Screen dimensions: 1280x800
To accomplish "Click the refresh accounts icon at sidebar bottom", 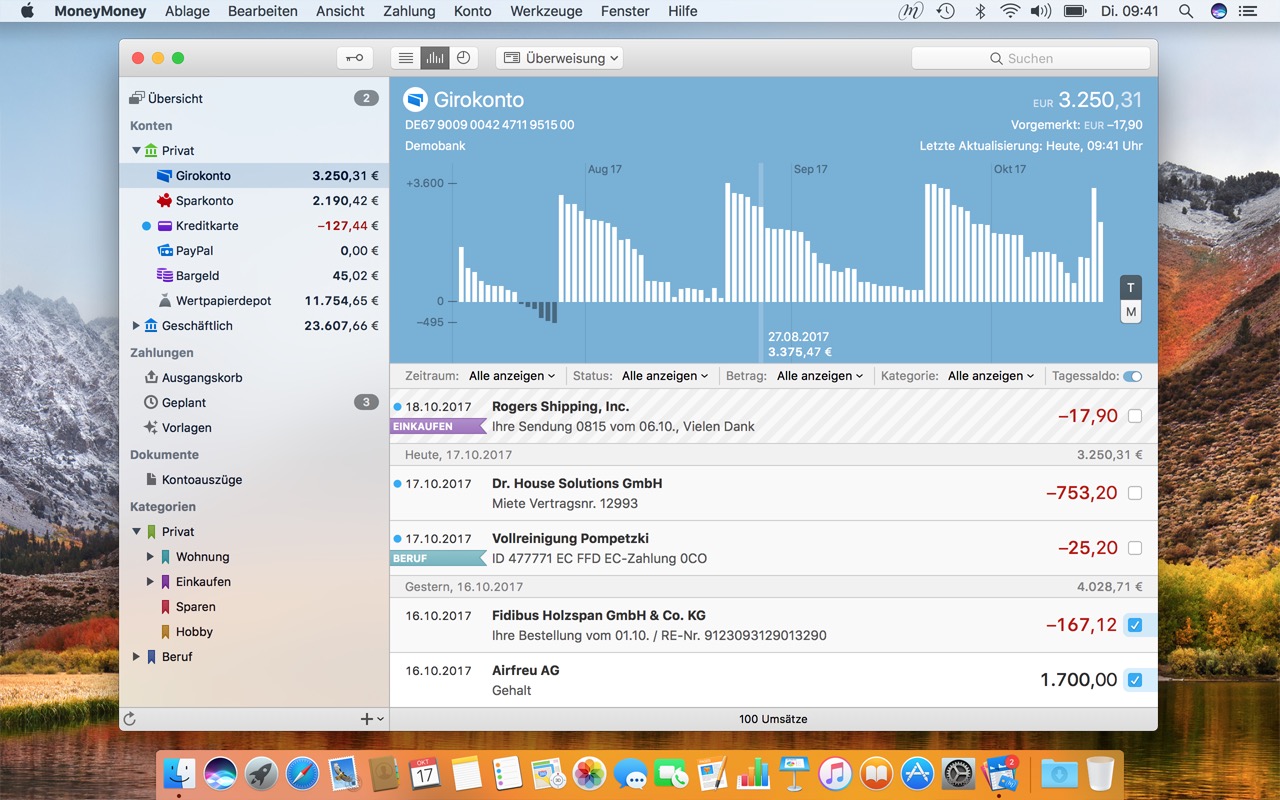I will tap(129, 719).
